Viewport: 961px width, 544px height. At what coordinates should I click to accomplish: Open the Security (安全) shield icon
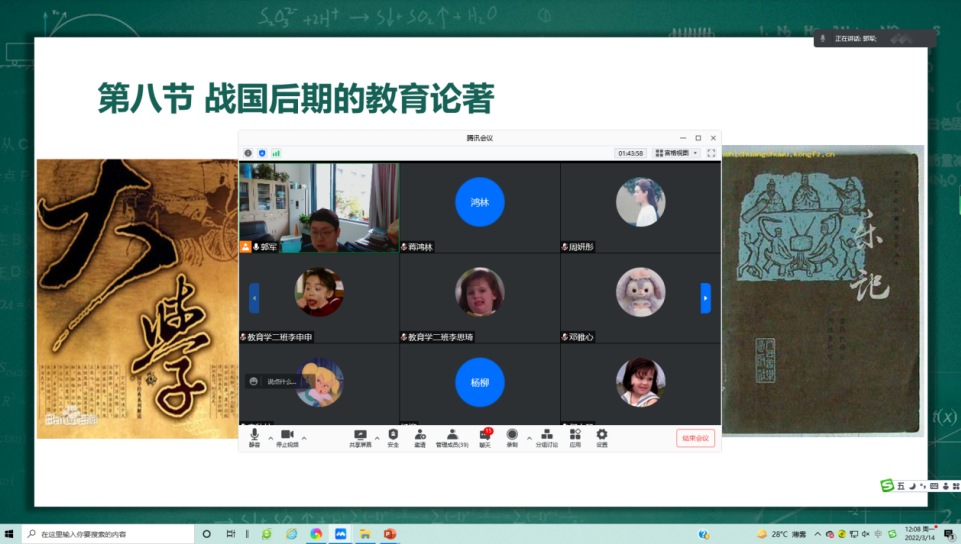[x=393, y=436]
